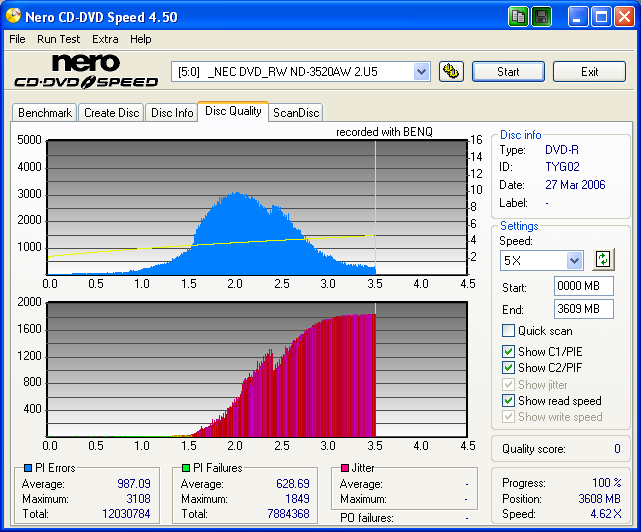The width and height of the screenshot is (641, 532).
Task: Toggle Show C1/PIE checkbox
Action: coord(508,351)
